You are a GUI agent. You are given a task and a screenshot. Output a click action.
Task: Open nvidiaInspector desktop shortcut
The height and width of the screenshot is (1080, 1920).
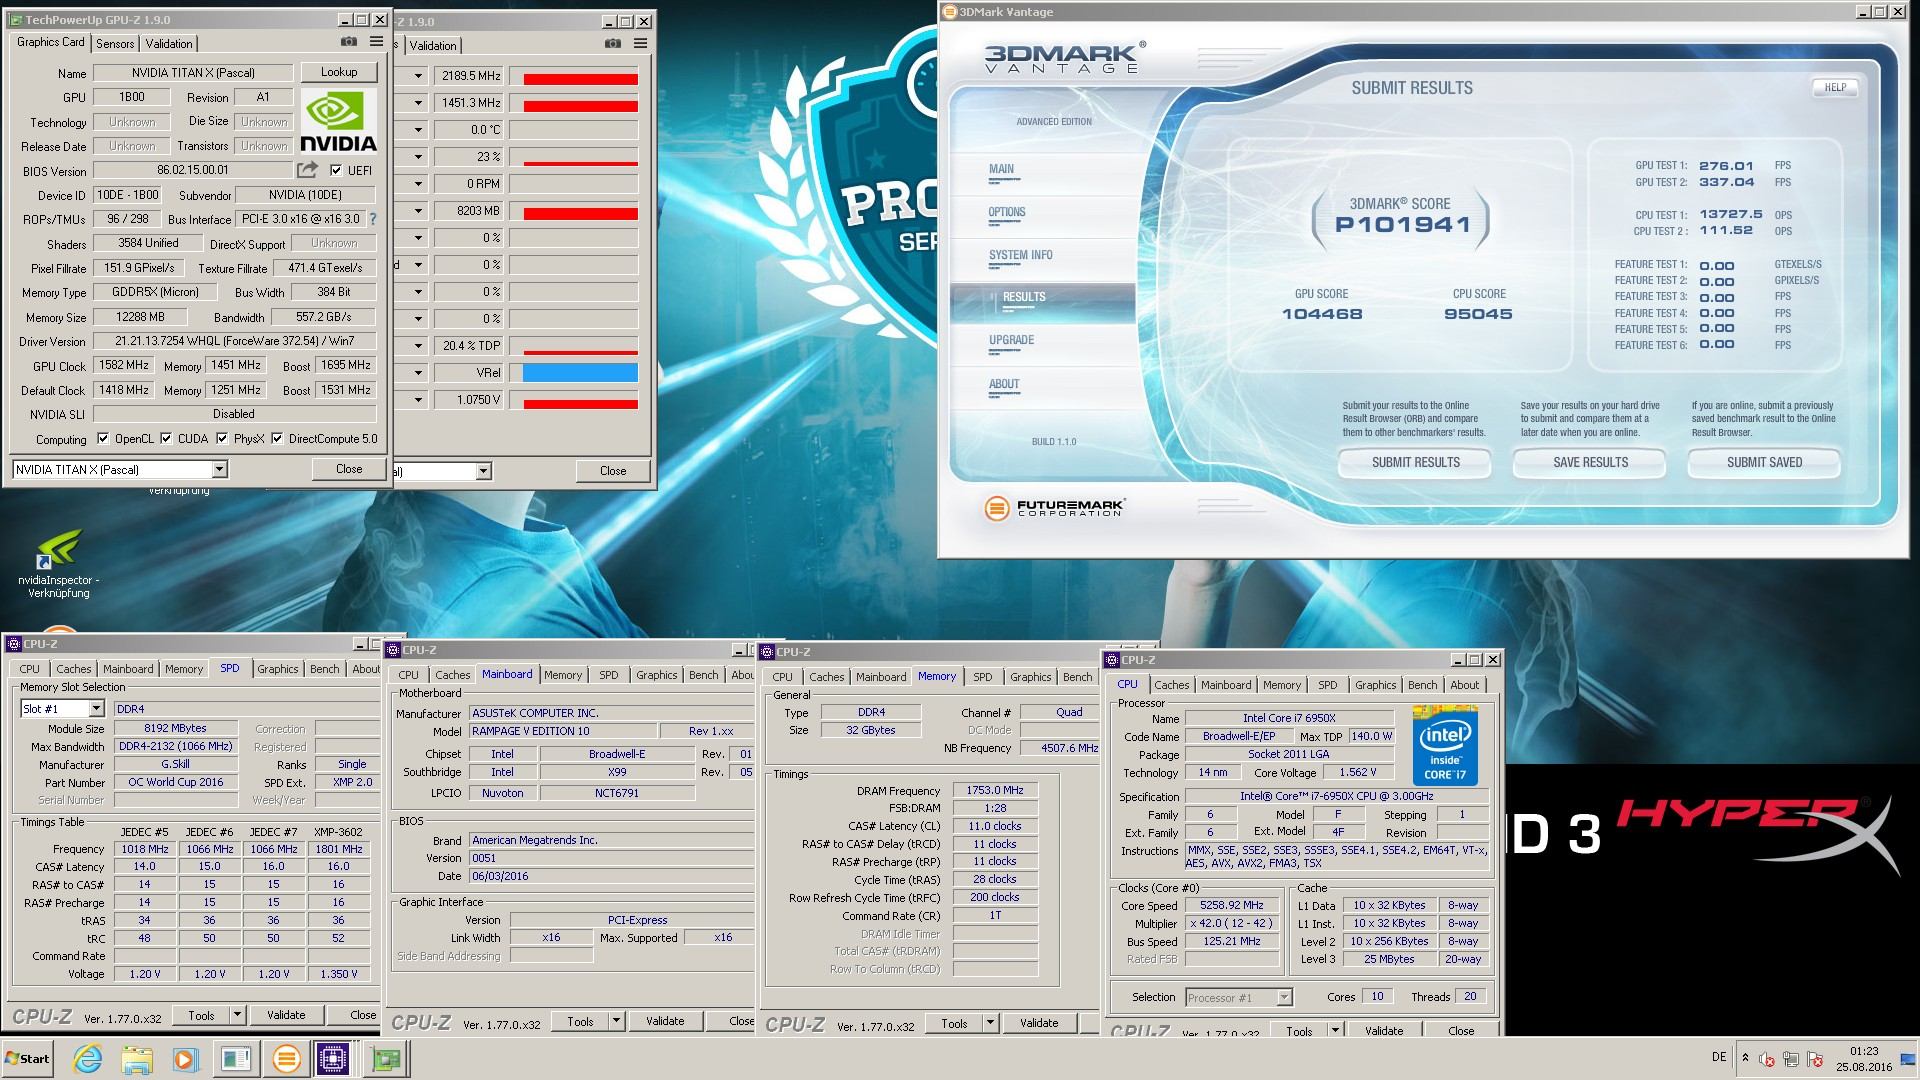point(58,565)
